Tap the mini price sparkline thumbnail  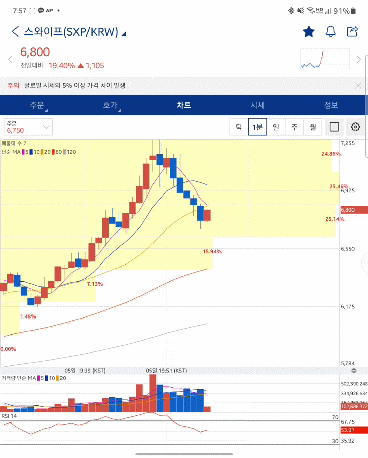pos(325,59)
